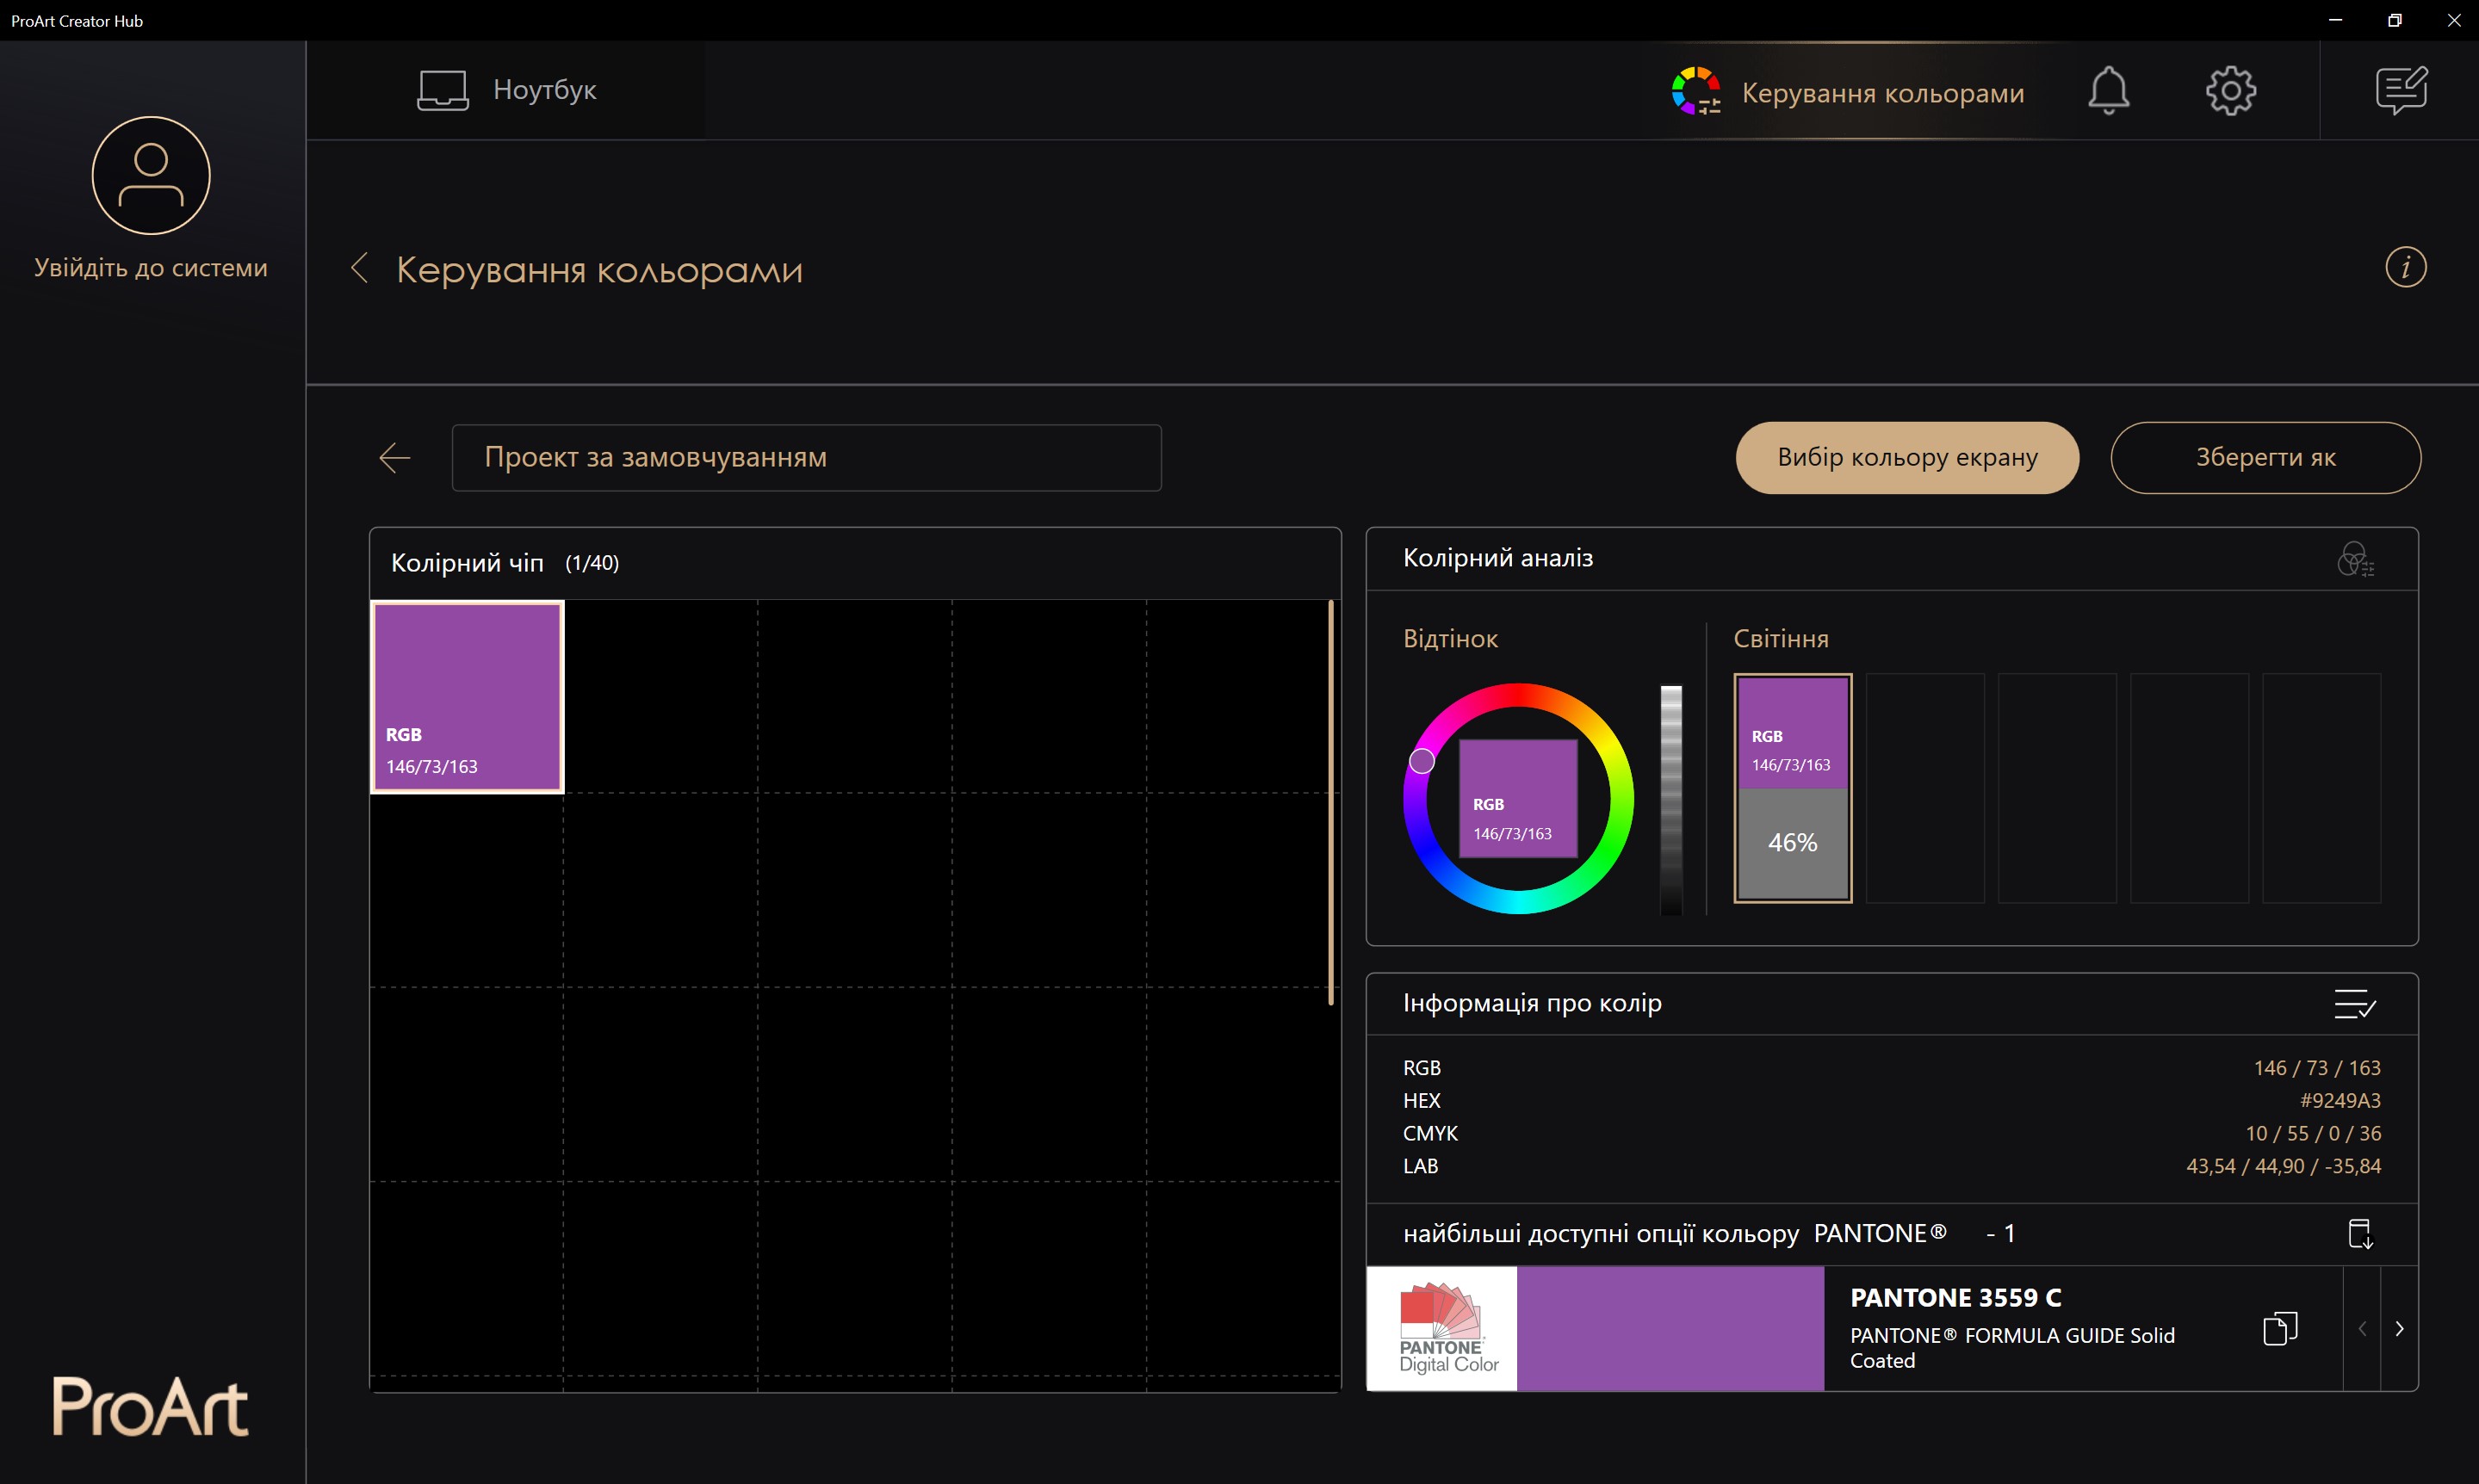Show next PANTONE color option
This screenshot has height=1484, width=2479.
click(x=2399, y=1328)
